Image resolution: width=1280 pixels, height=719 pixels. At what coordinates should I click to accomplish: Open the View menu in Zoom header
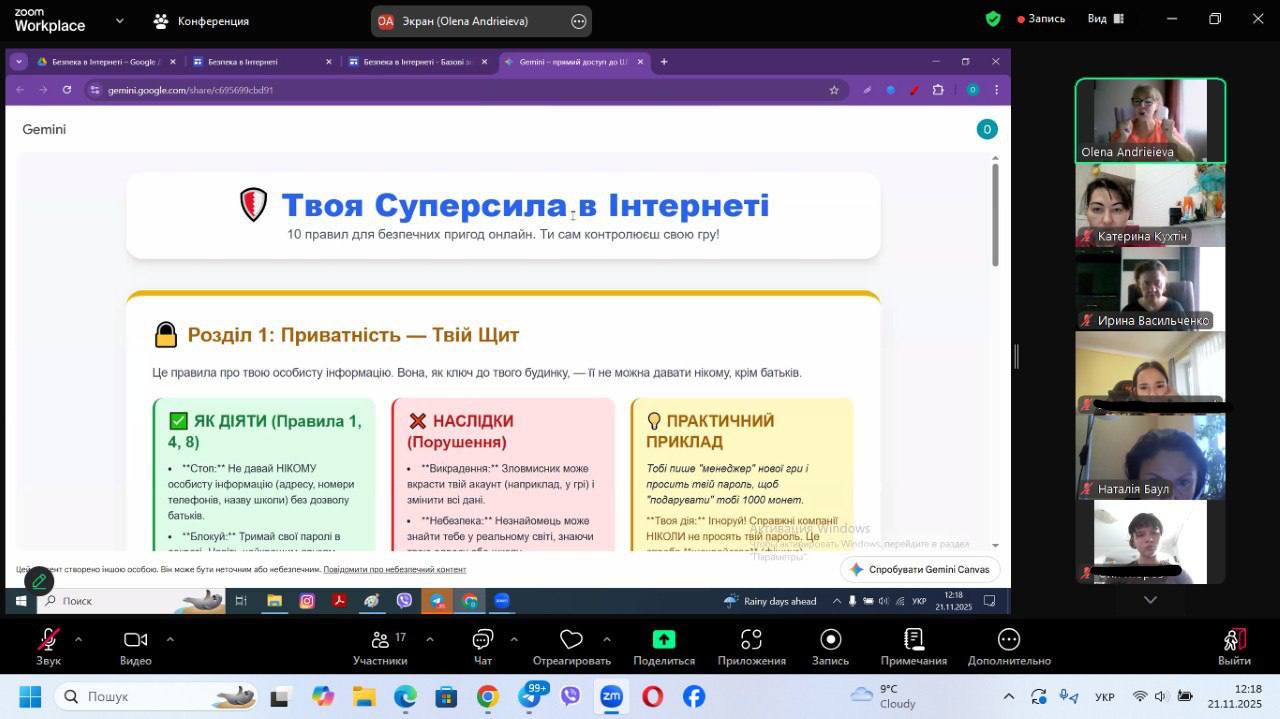tap(1105, 19)
